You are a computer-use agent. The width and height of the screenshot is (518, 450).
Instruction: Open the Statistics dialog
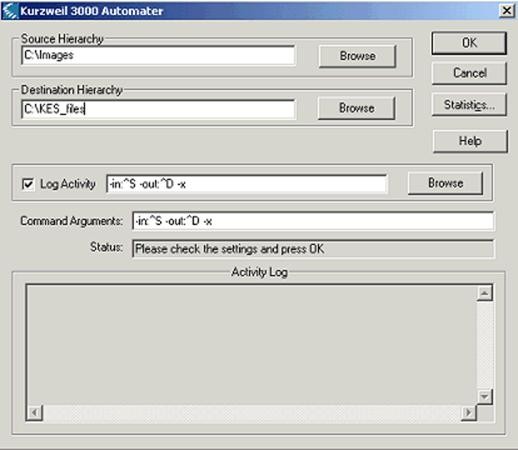click(x=469, y=105)
